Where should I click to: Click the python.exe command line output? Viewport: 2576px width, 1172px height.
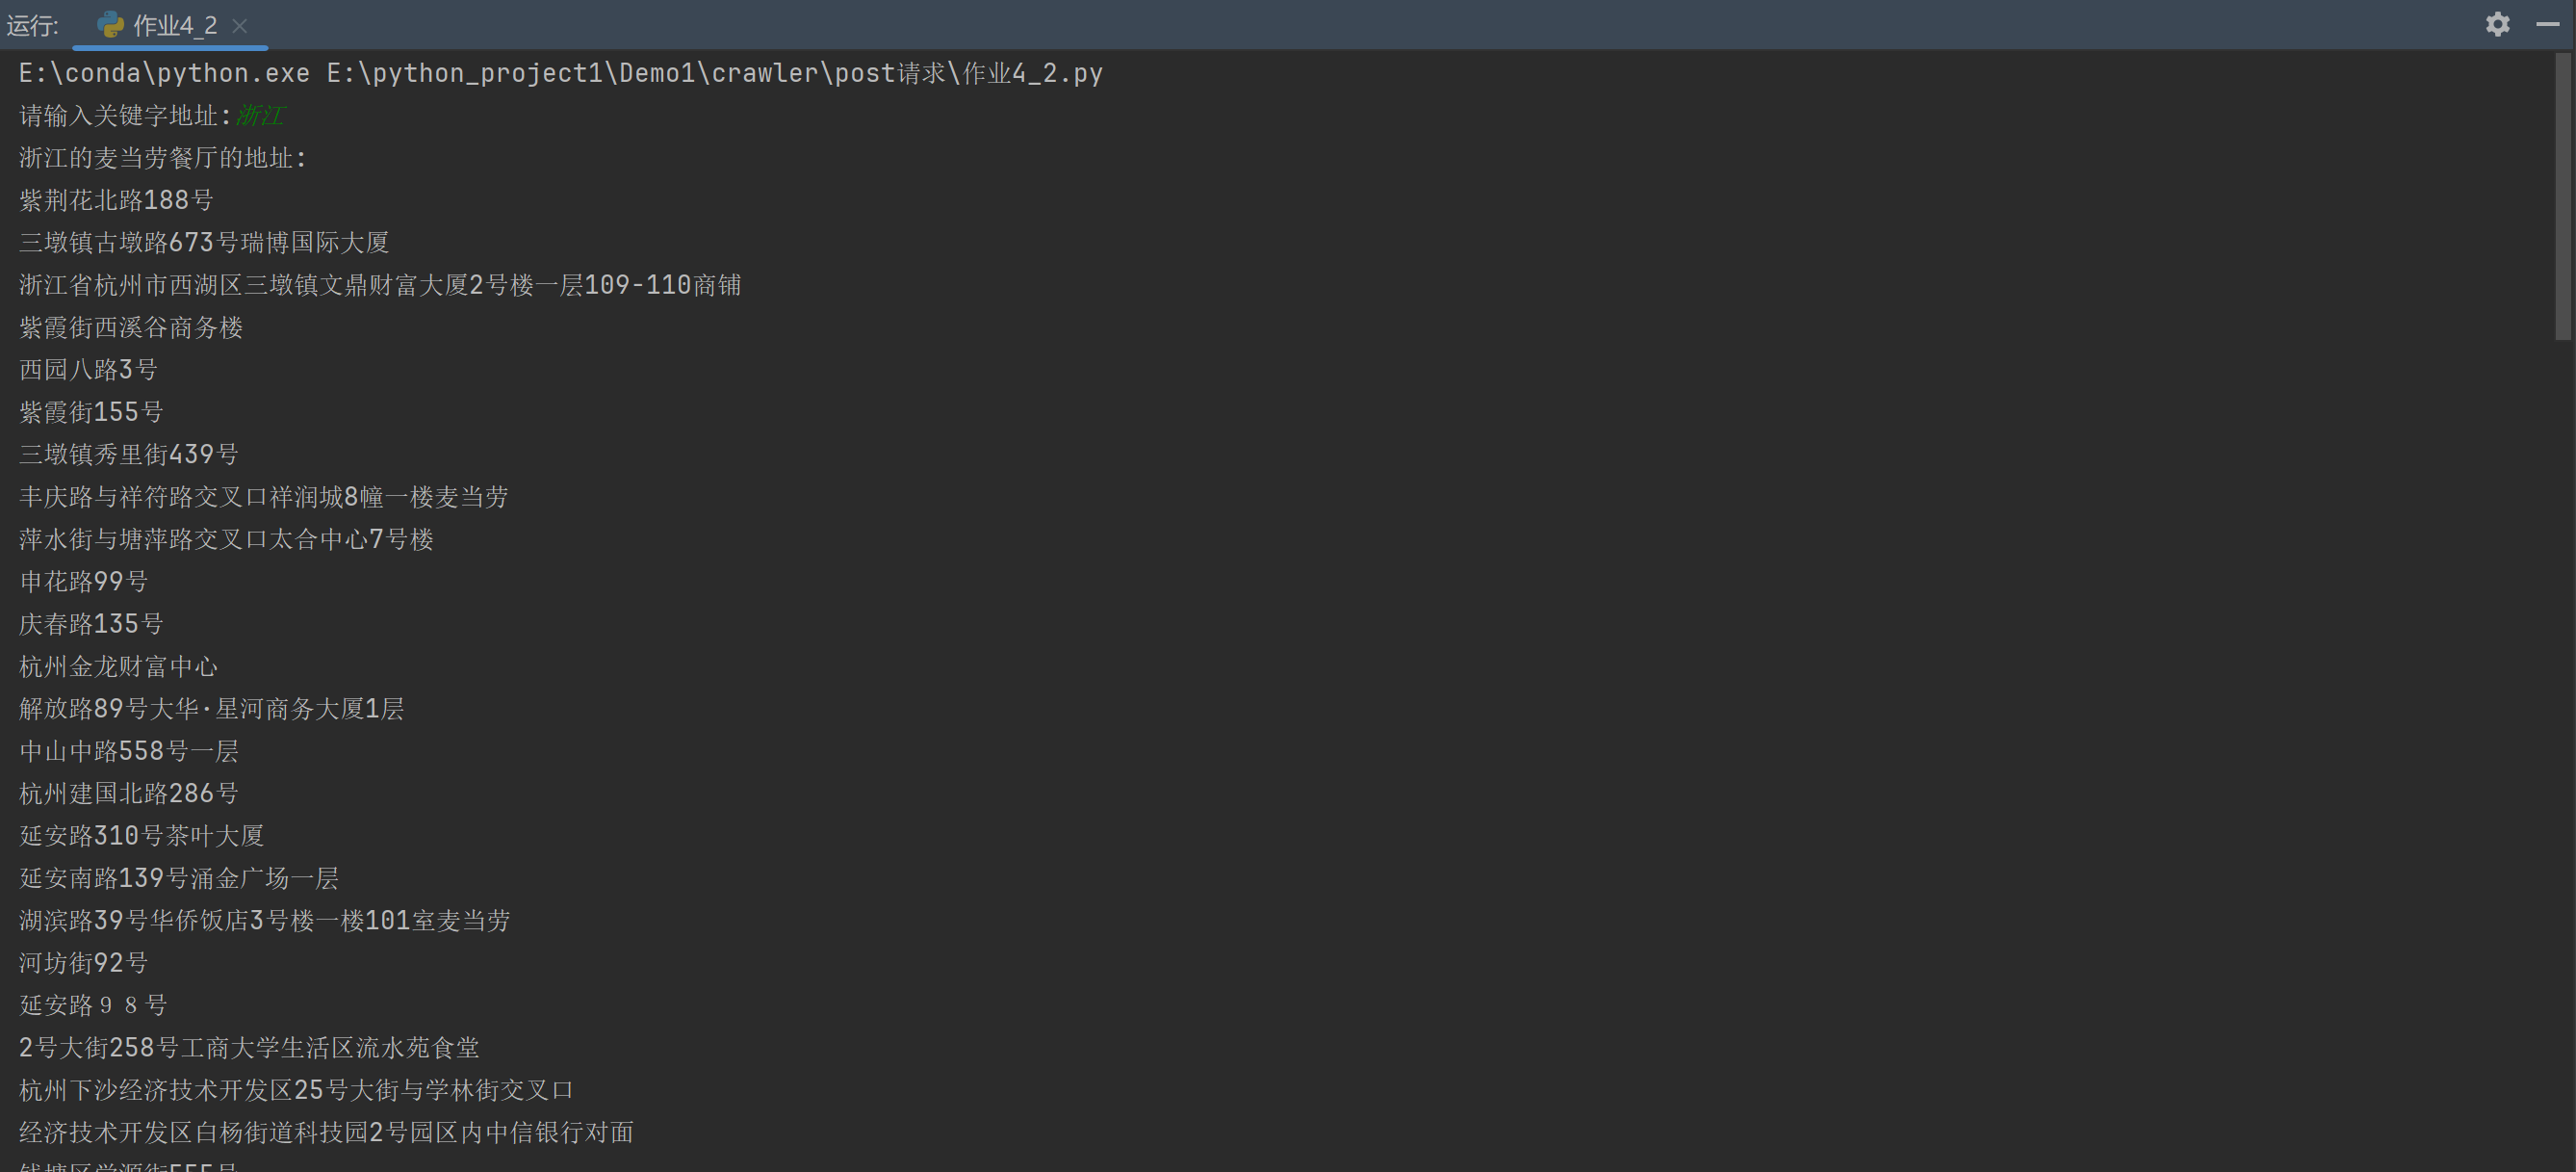tap(560, 73)
